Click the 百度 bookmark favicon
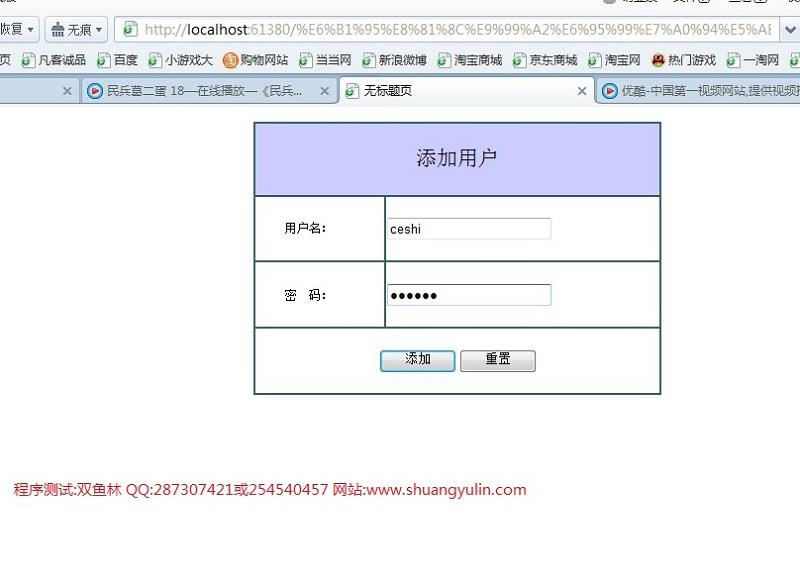This screenshot has width=800, height=580. point(103,61)
